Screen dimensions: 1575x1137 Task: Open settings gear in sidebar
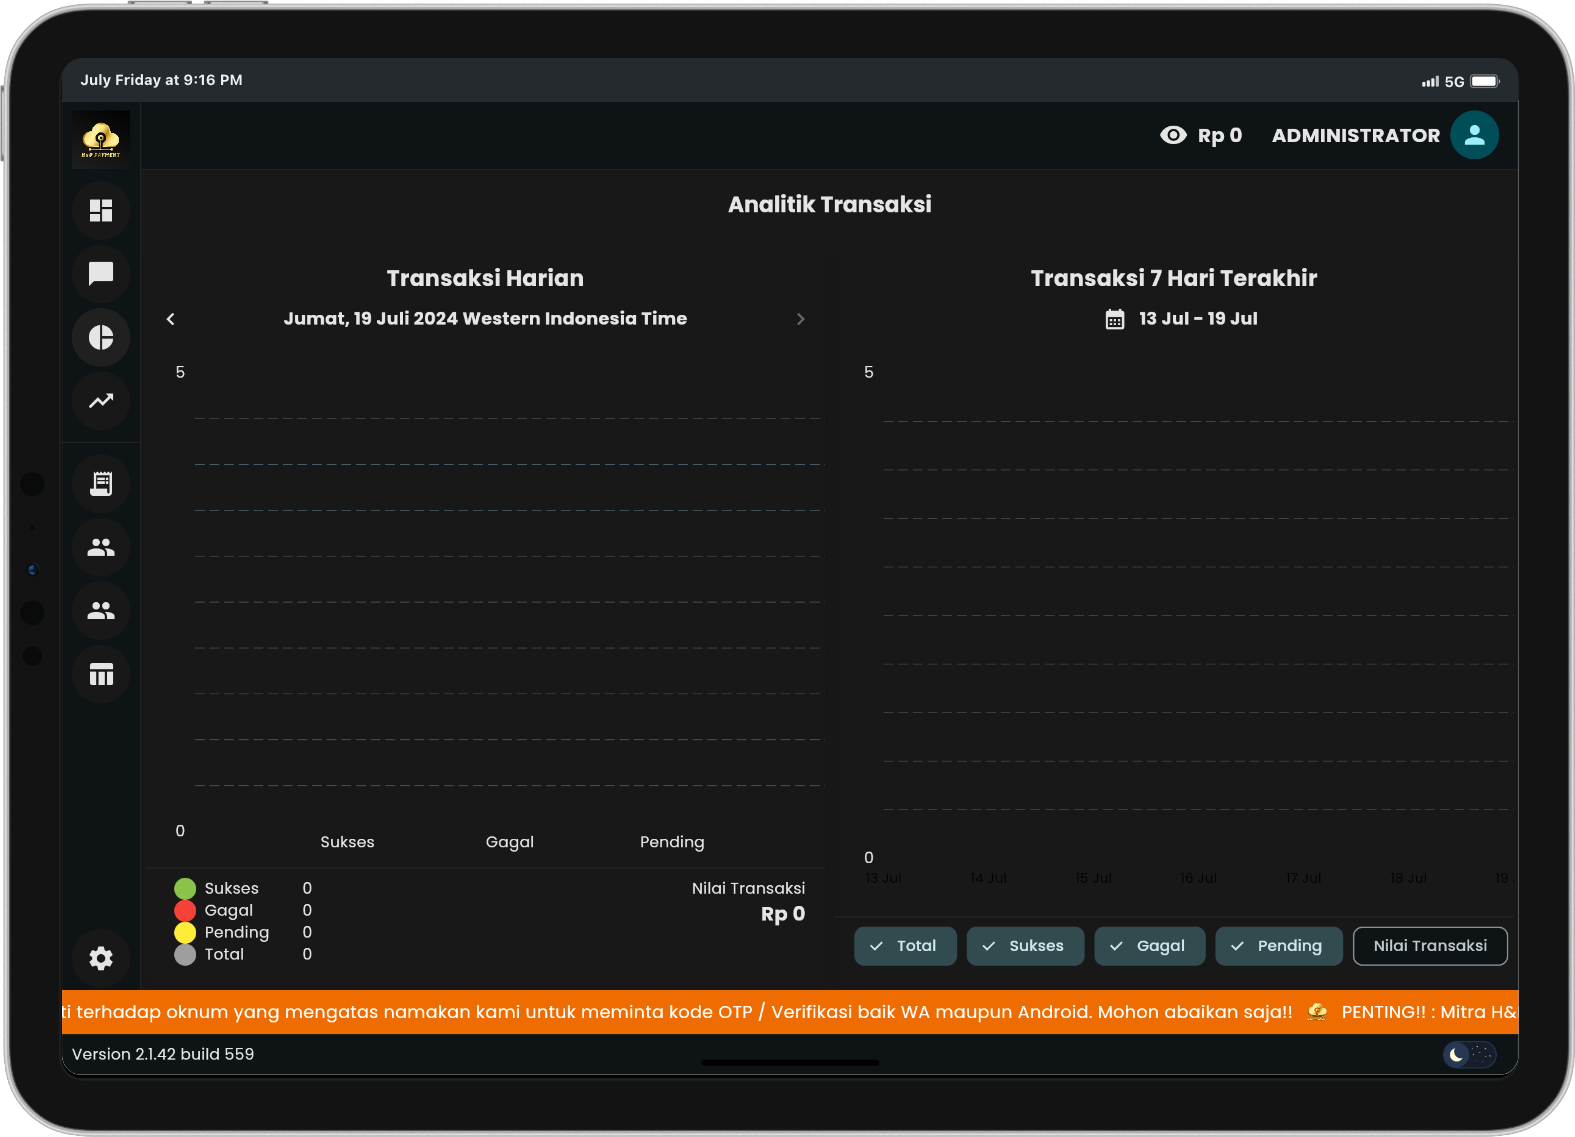pyautogui.click(x=101, y=958)
